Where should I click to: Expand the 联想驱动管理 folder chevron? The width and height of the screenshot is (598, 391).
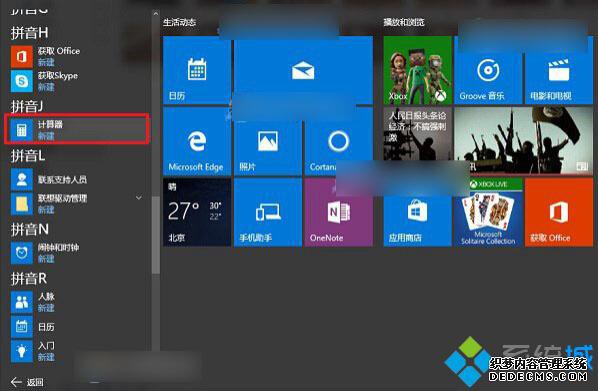click(139, 198)
